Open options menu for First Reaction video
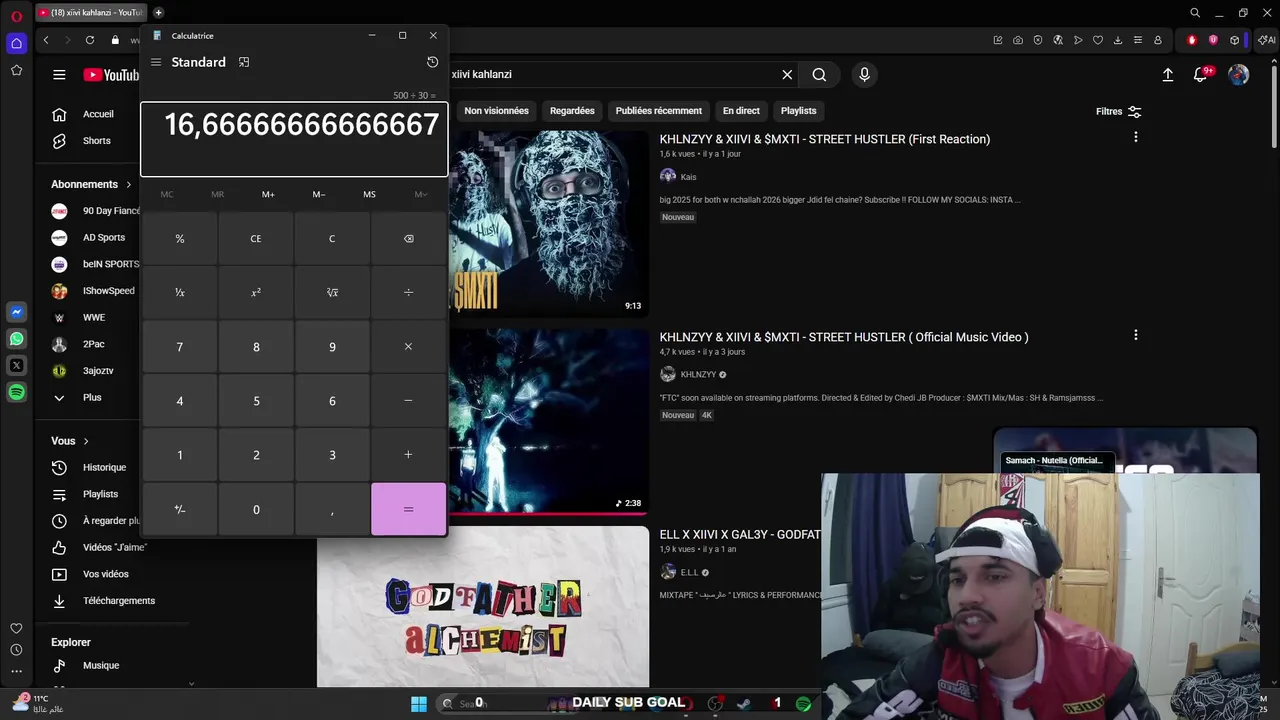 (1135, 137)
